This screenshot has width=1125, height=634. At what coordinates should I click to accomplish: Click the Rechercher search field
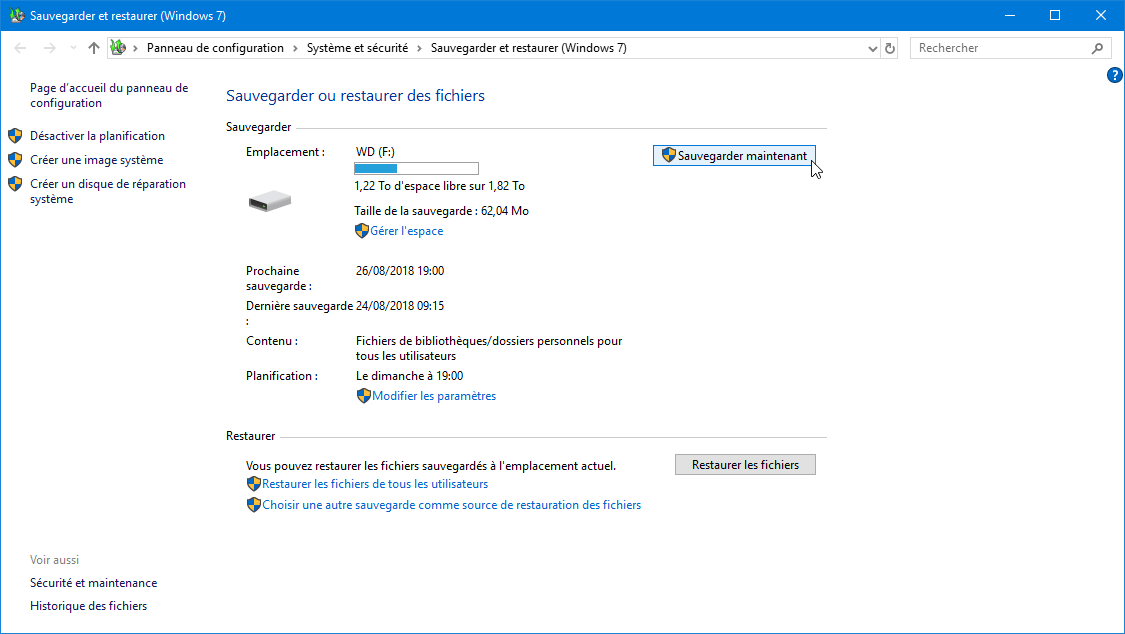coord(1002,48)
